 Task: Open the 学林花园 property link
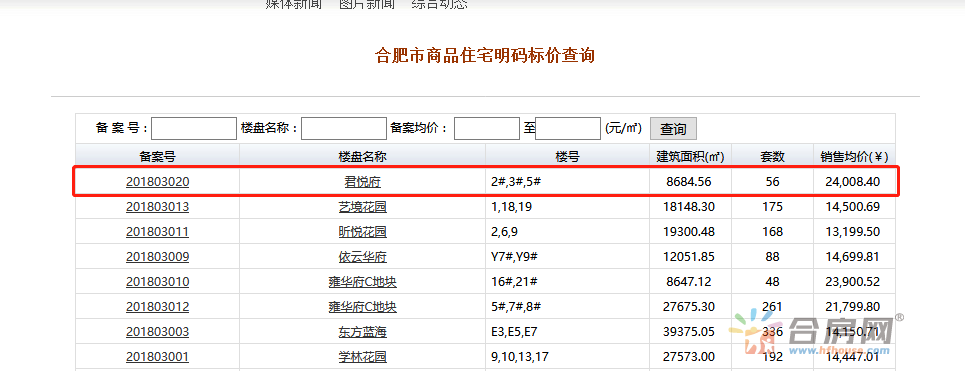click(x=362, y=356)
